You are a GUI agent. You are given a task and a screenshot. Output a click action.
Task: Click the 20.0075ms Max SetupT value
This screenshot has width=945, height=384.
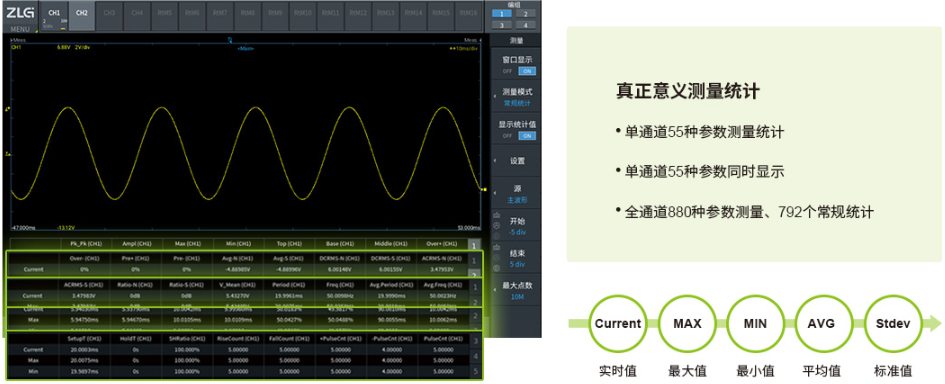coord(85,360)
